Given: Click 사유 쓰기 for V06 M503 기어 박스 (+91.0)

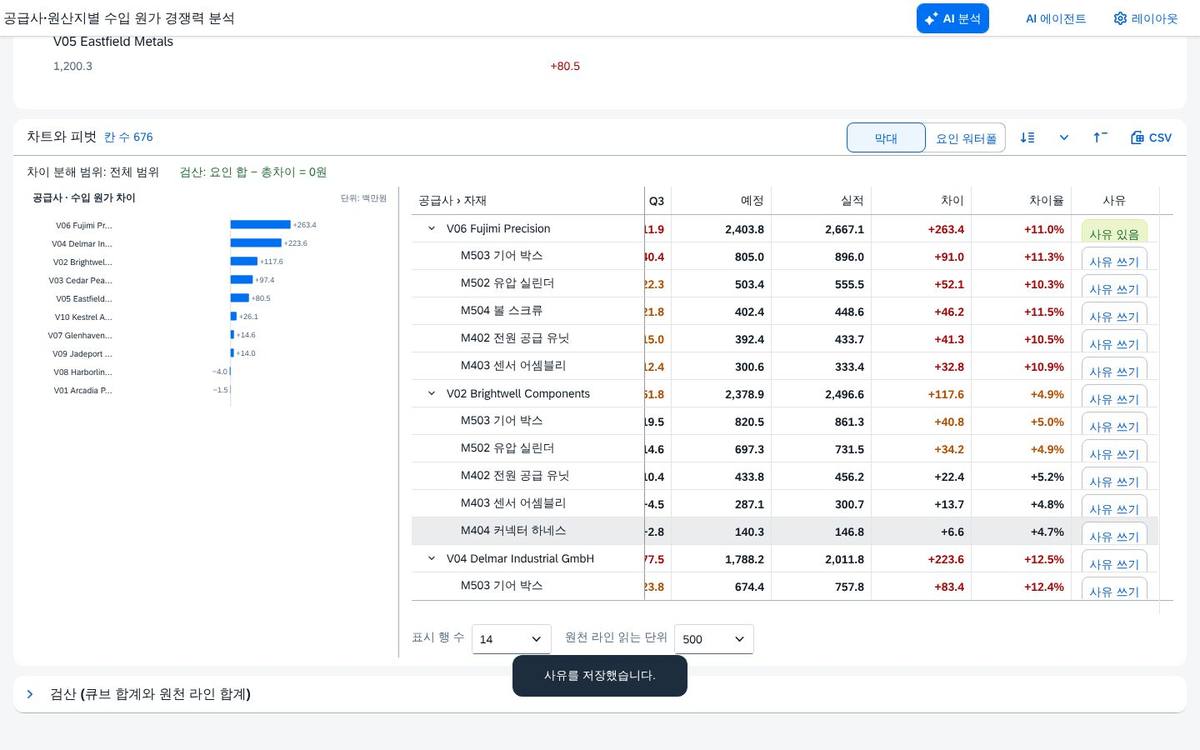Looking at the screenshot, I should (x=1114, y=260).
